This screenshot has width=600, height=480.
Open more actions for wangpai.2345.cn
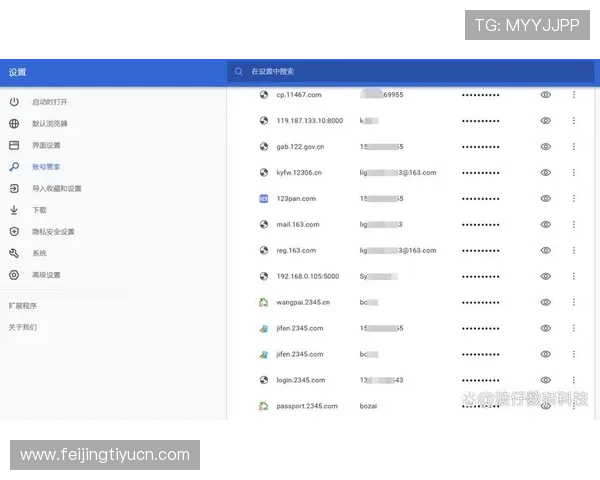(x=574, y=302)
